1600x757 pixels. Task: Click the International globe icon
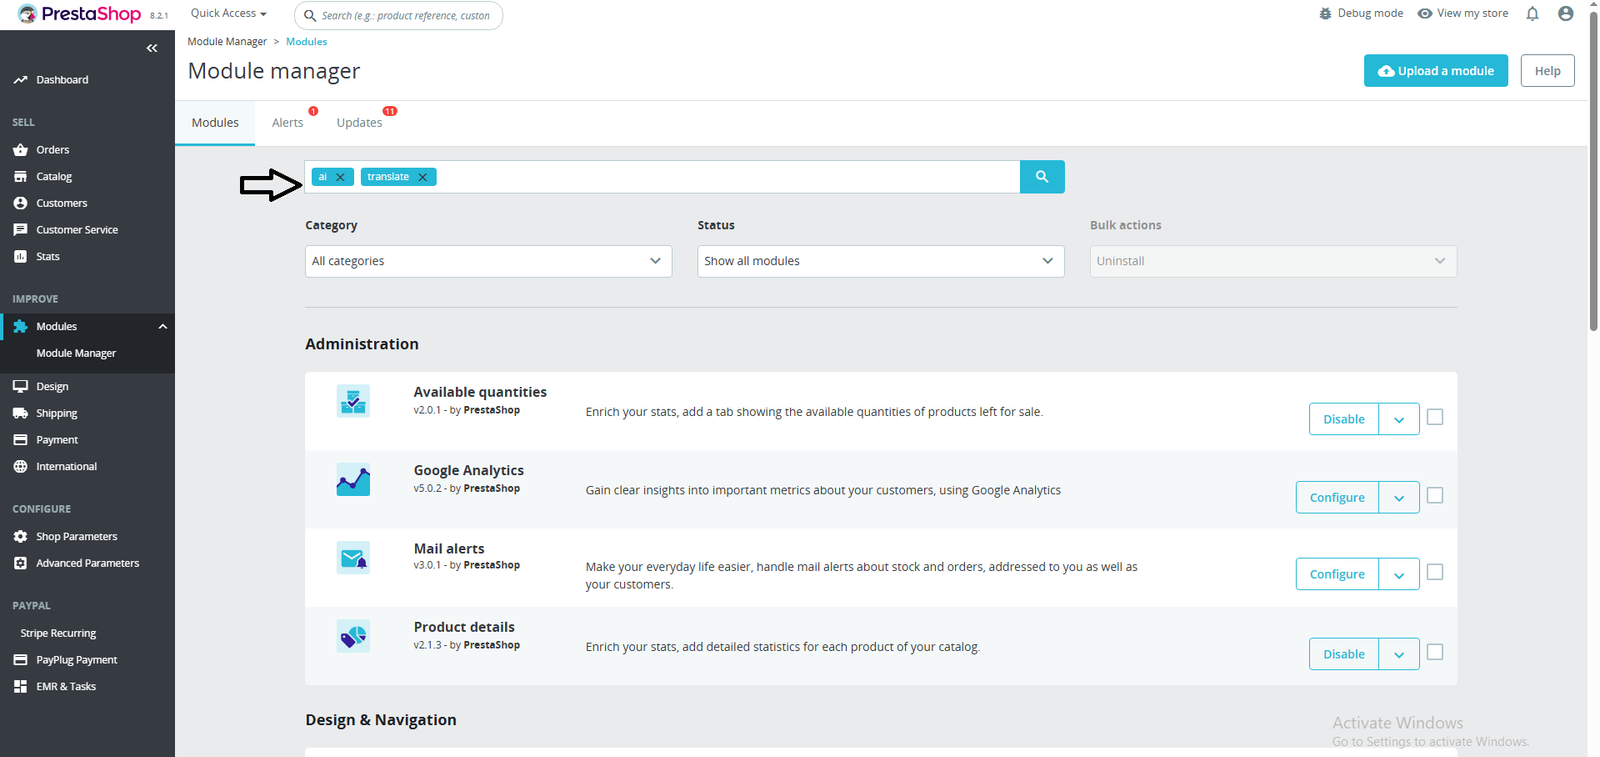[x=20, y=467]
